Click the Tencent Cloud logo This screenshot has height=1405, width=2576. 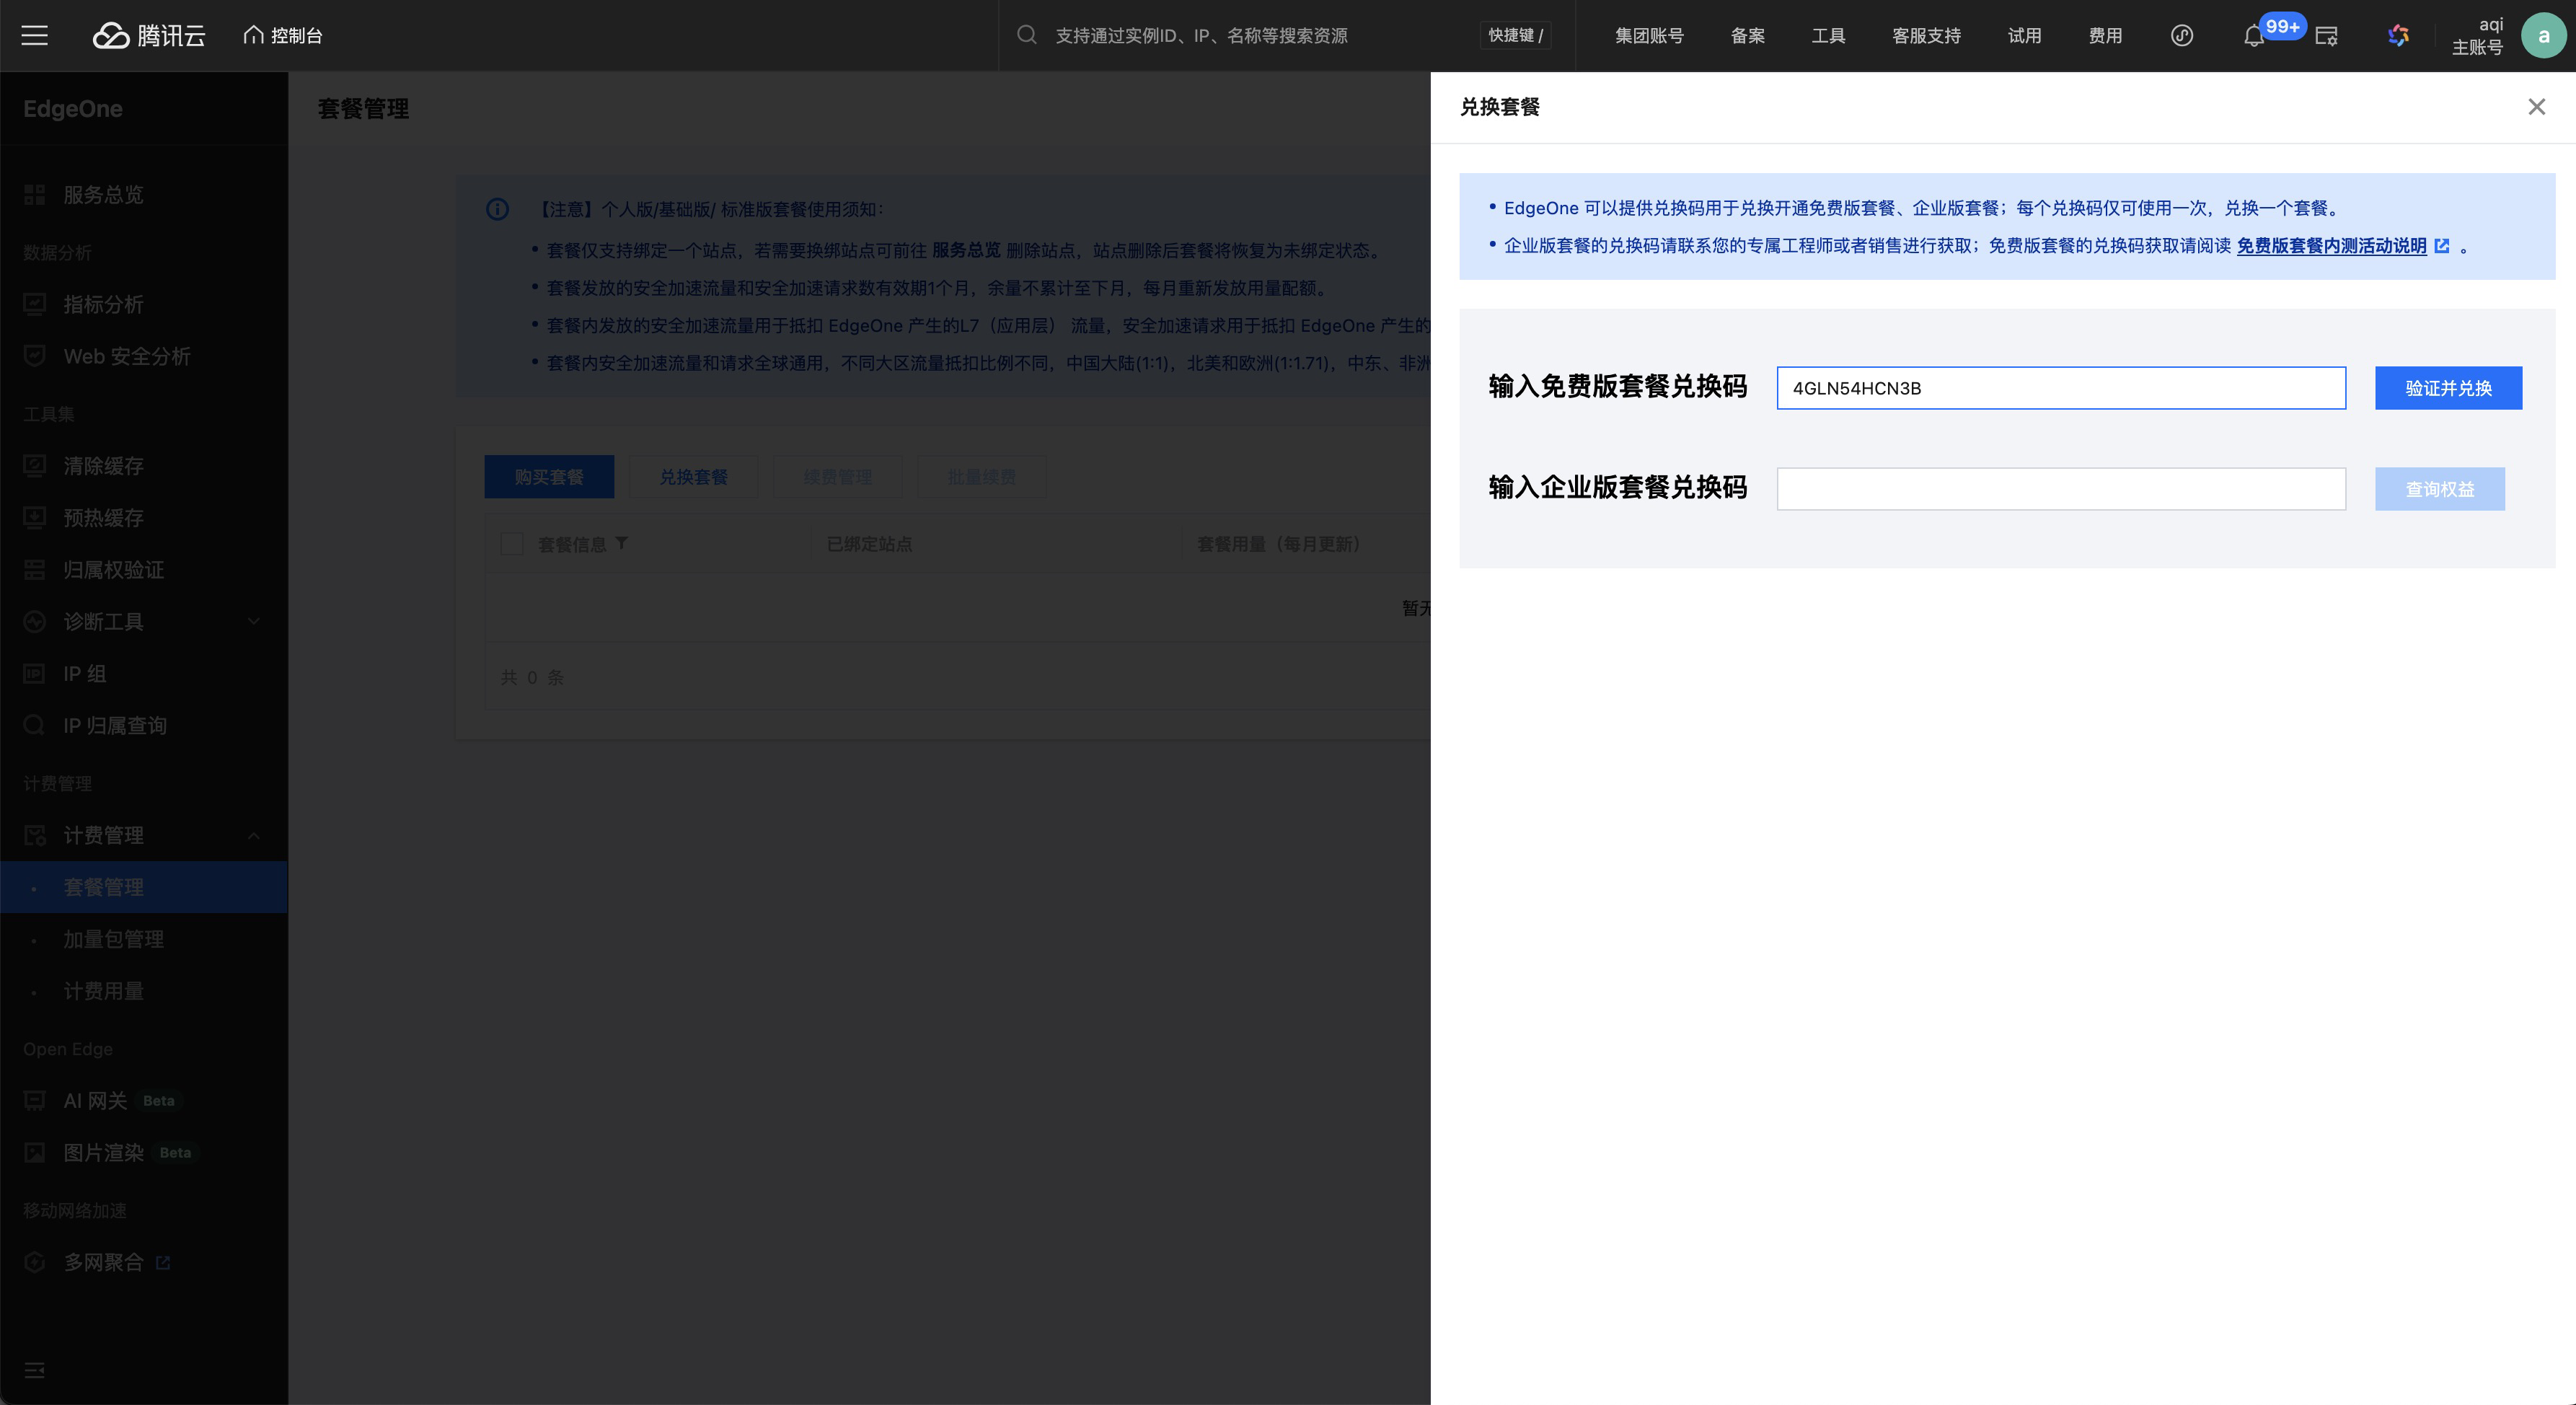click(149, 35)
